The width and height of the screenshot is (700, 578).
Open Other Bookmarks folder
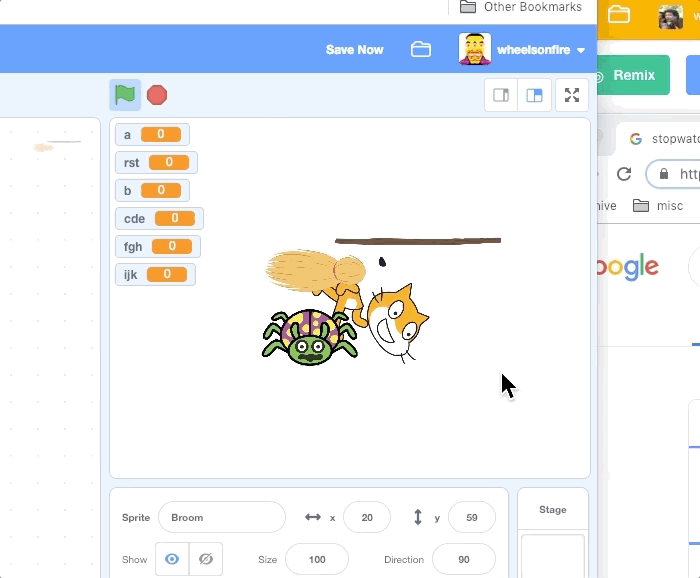click(x=521, y=7)
